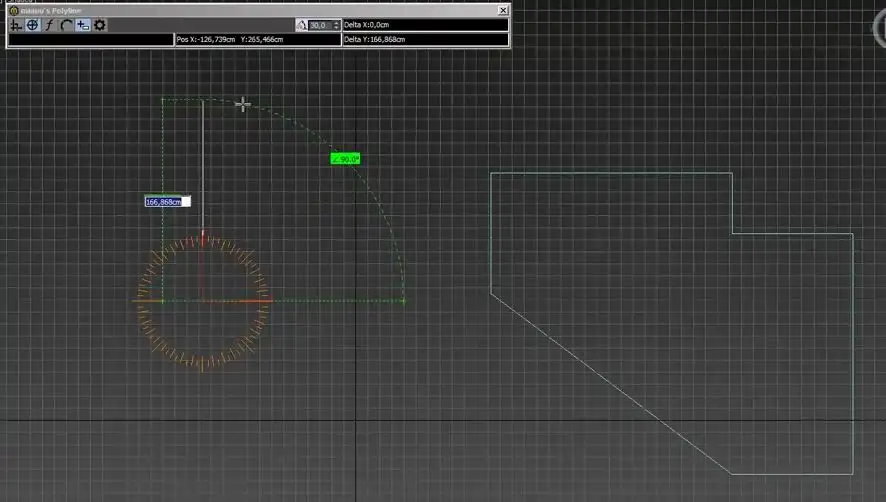886x502 pixels.
Task: Click the Polyline window title icon
Action: (x=14, y=10)
